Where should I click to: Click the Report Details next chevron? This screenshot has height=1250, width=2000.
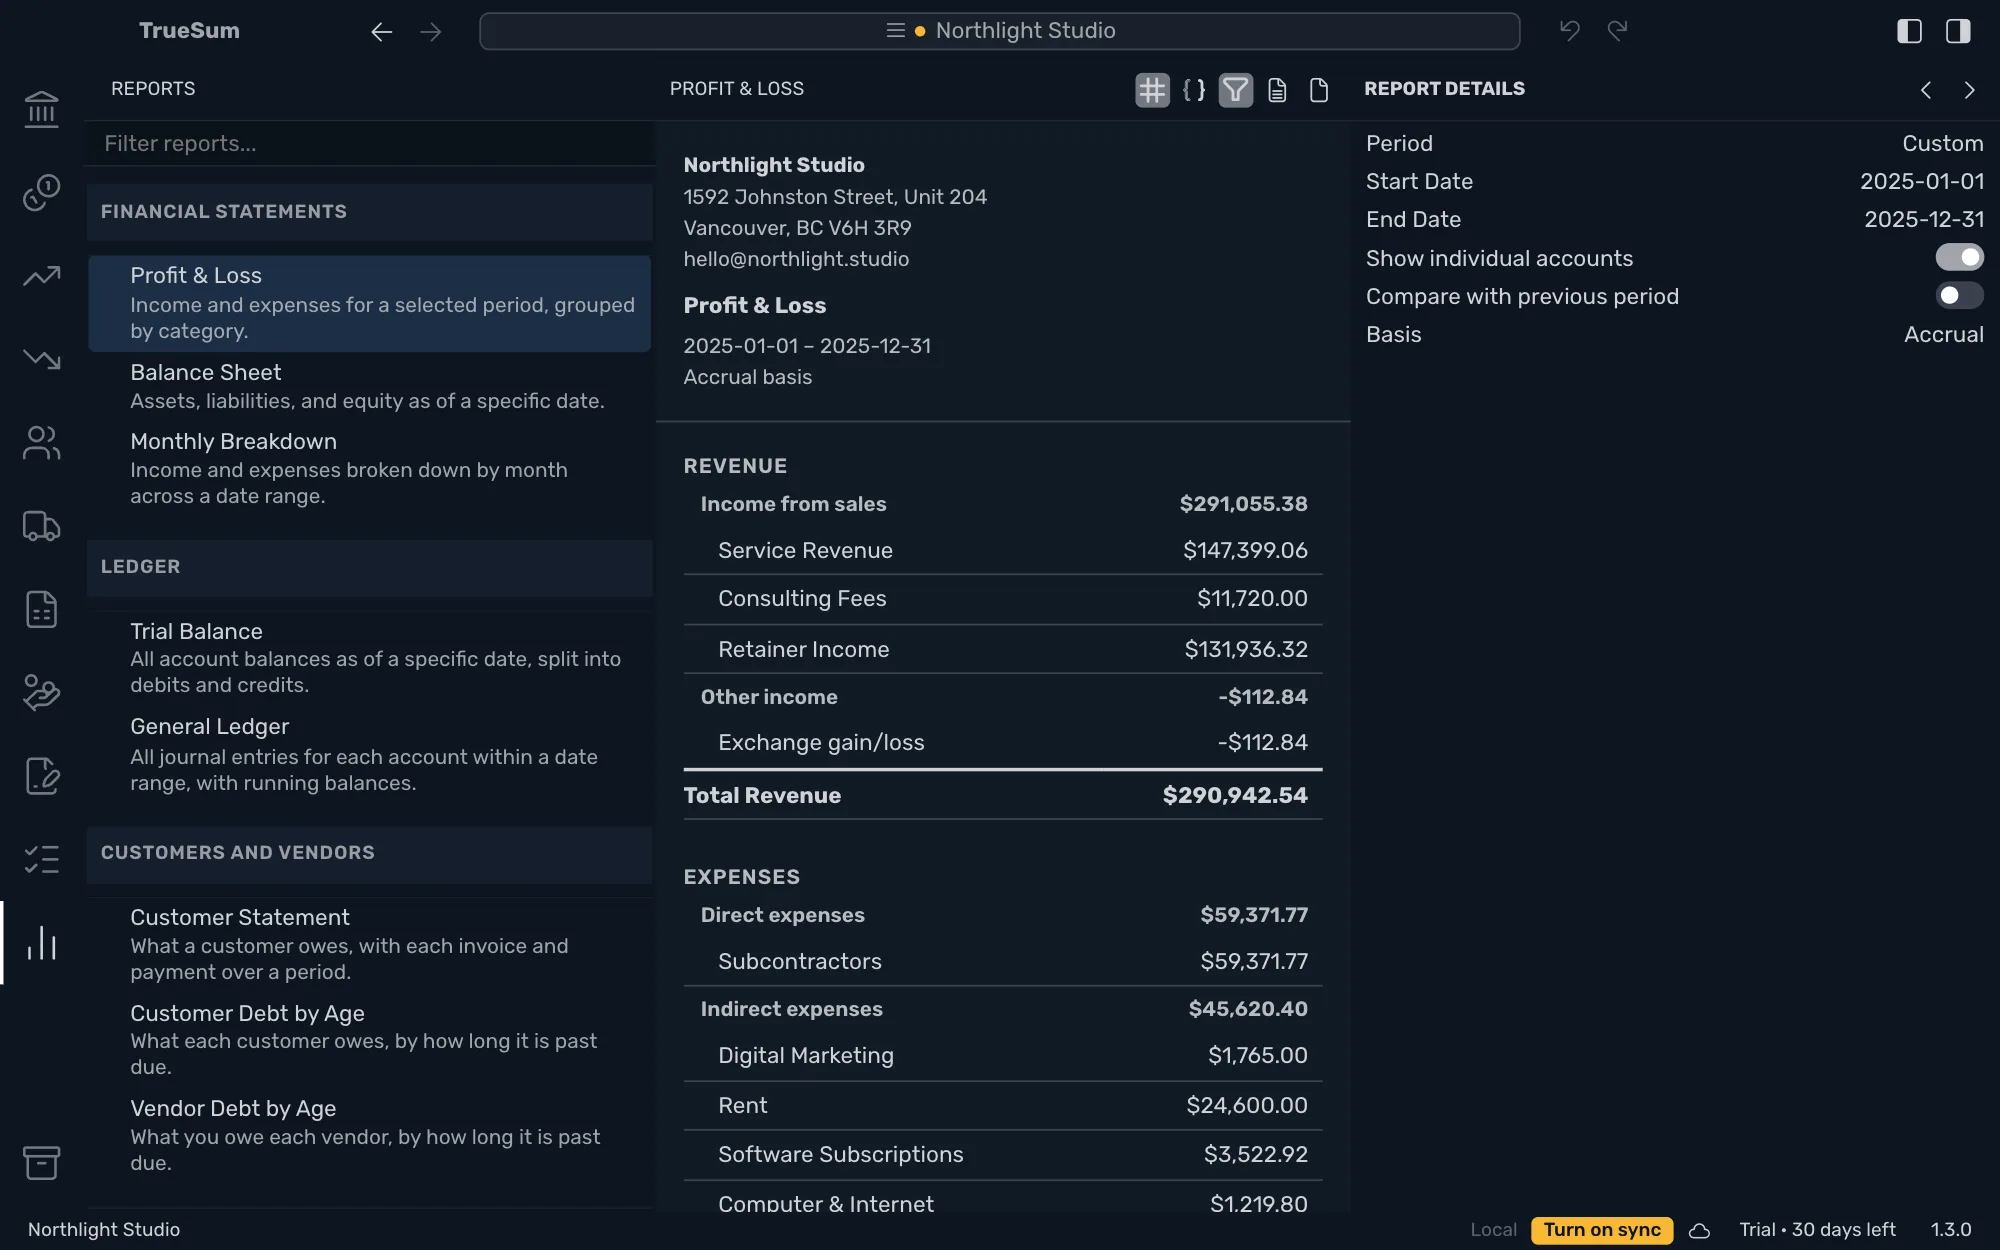click(x=1969, y=90)
